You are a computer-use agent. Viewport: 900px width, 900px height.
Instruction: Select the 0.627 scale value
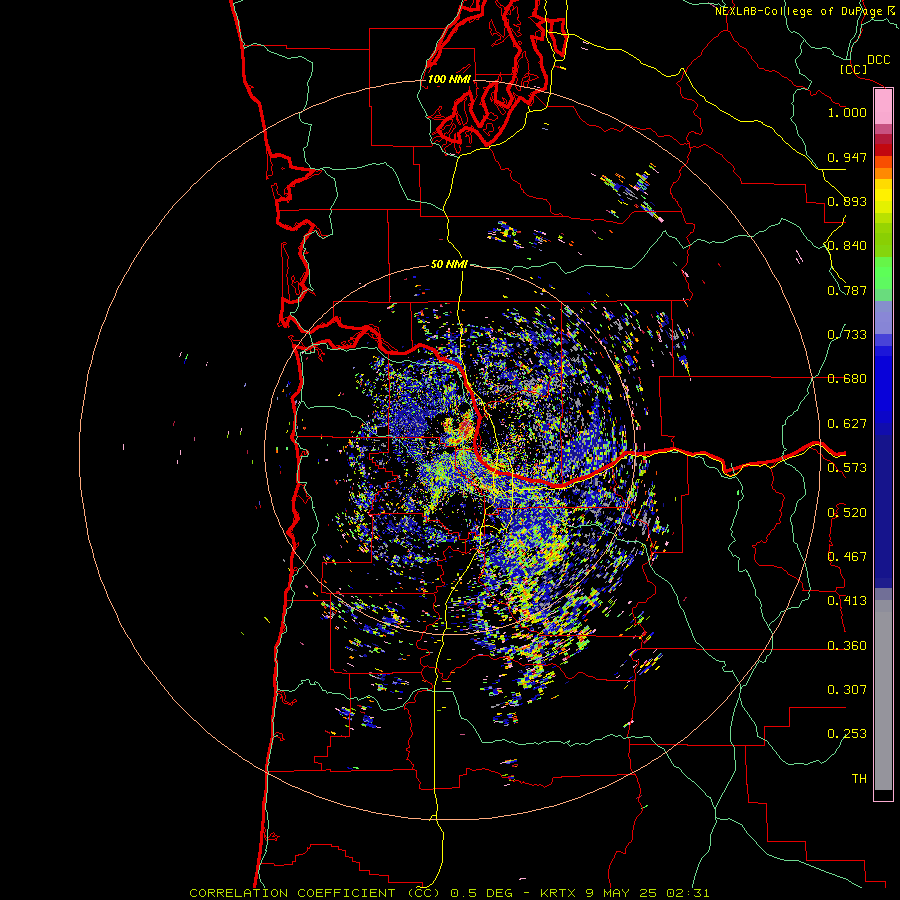[847, 424]
